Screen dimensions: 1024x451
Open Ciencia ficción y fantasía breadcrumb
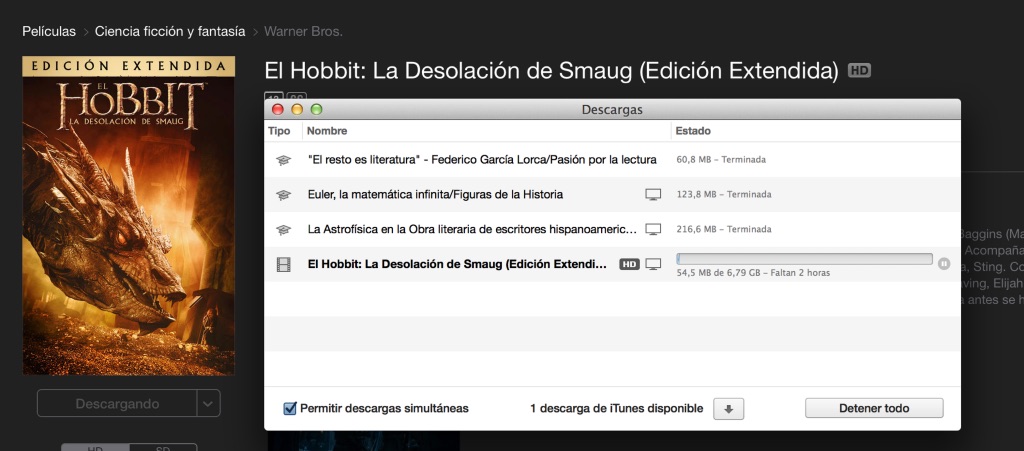pyautogui.click(x=170, y=31)
